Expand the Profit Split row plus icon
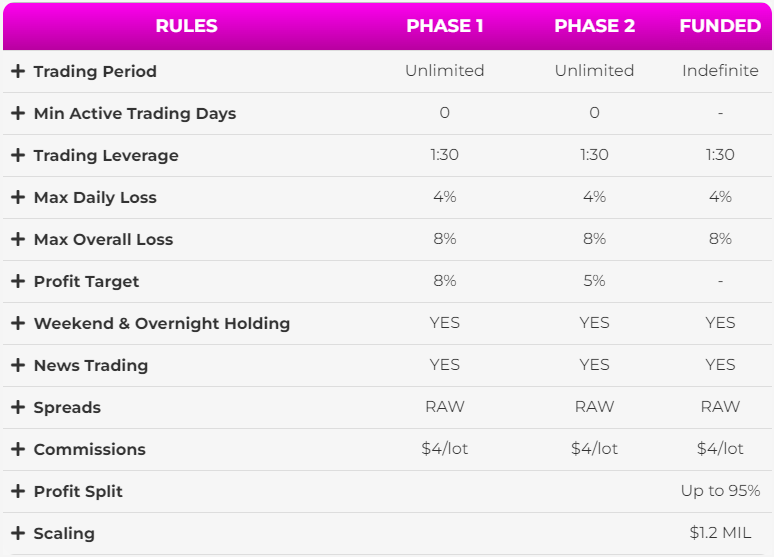Screen dimensions: 774x557 pos(18,491)
